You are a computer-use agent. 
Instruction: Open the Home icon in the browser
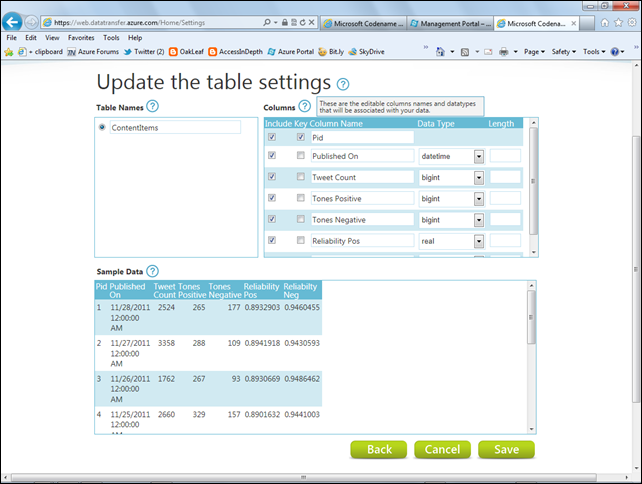coord(605,23)
